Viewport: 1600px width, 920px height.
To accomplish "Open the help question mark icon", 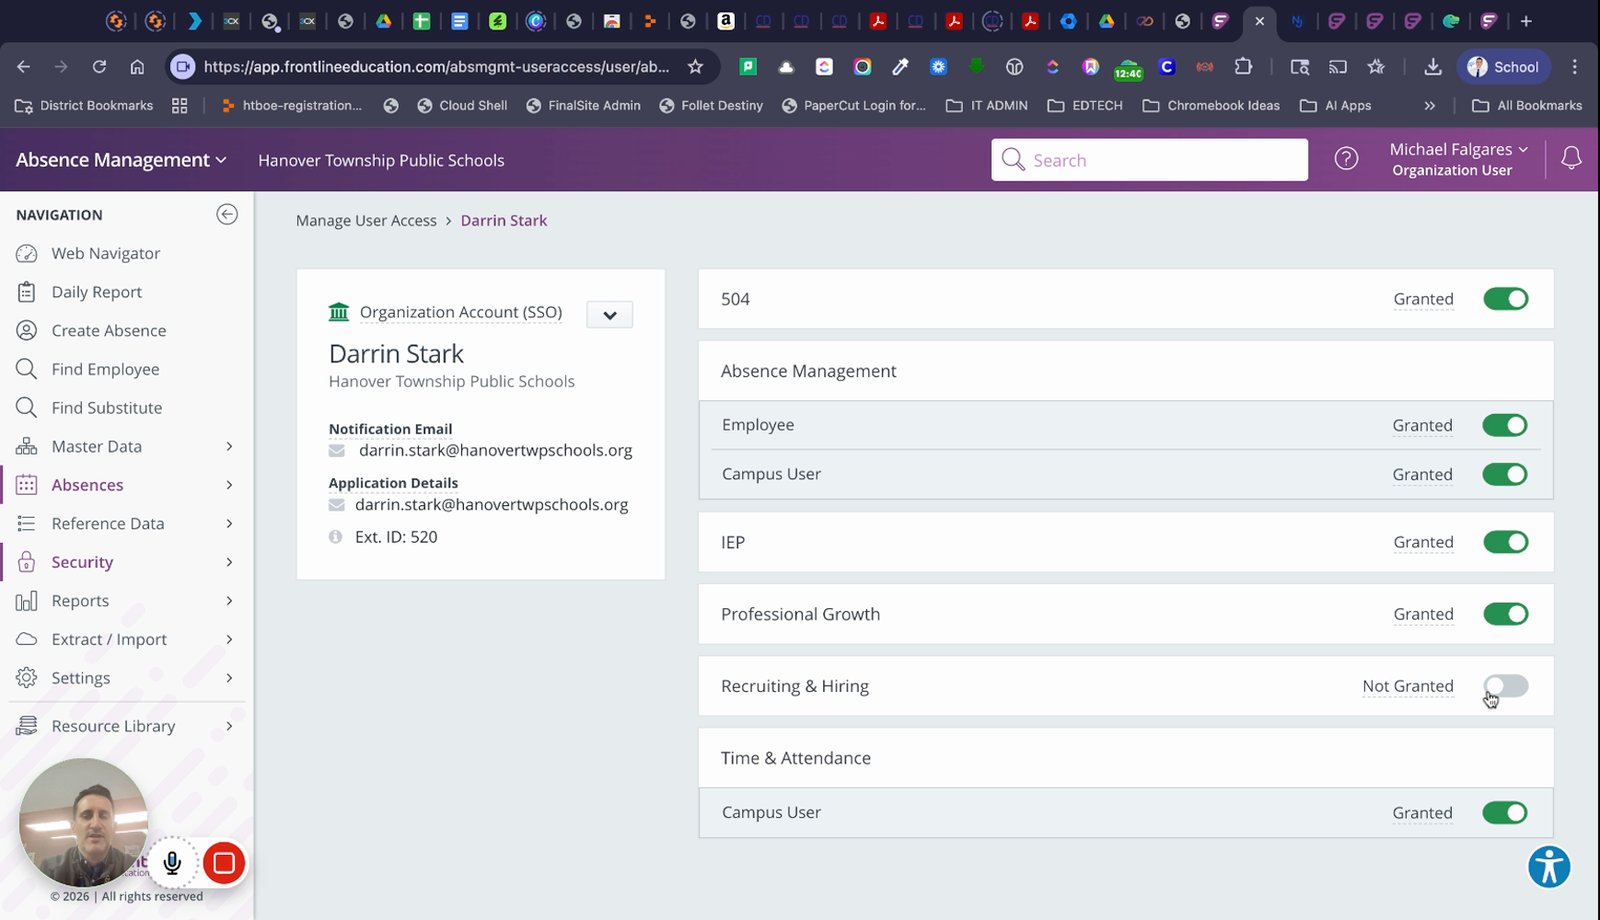I will [x=1346, y=159].
